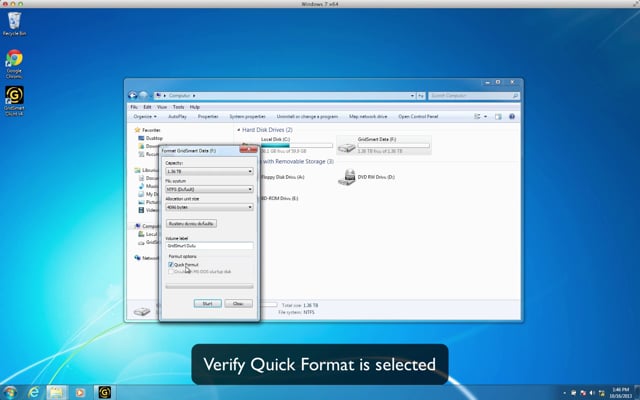Toggle the preview pane icon
Viewport: 640px width, 400px height.
498,116
